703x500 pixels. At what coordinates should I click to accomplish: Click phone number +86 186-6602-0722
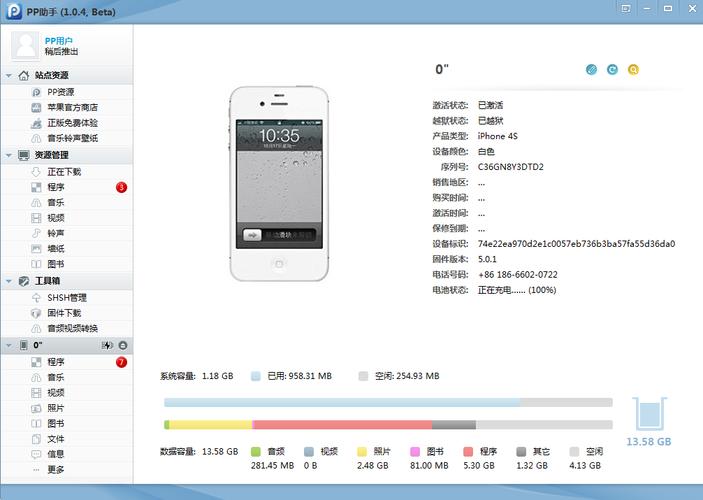tap(518, 274)
